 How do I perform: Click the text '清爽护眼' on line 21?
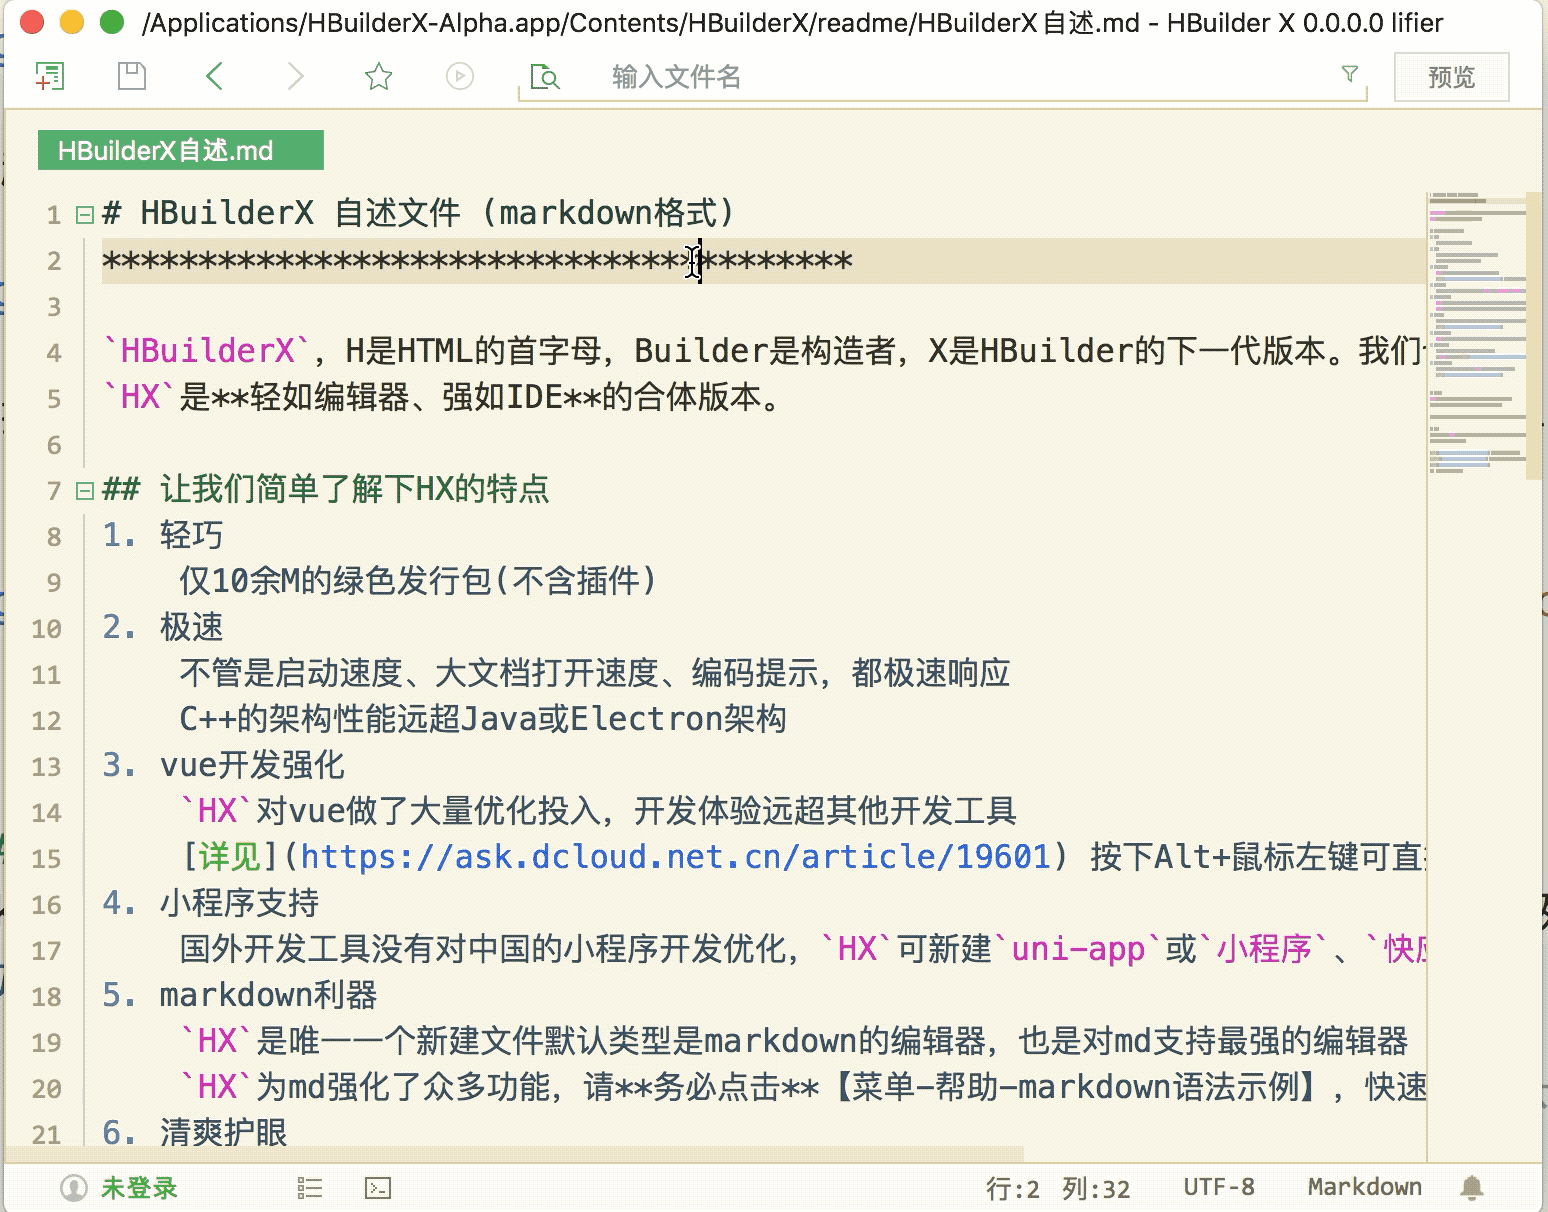tap(224, 1132)
